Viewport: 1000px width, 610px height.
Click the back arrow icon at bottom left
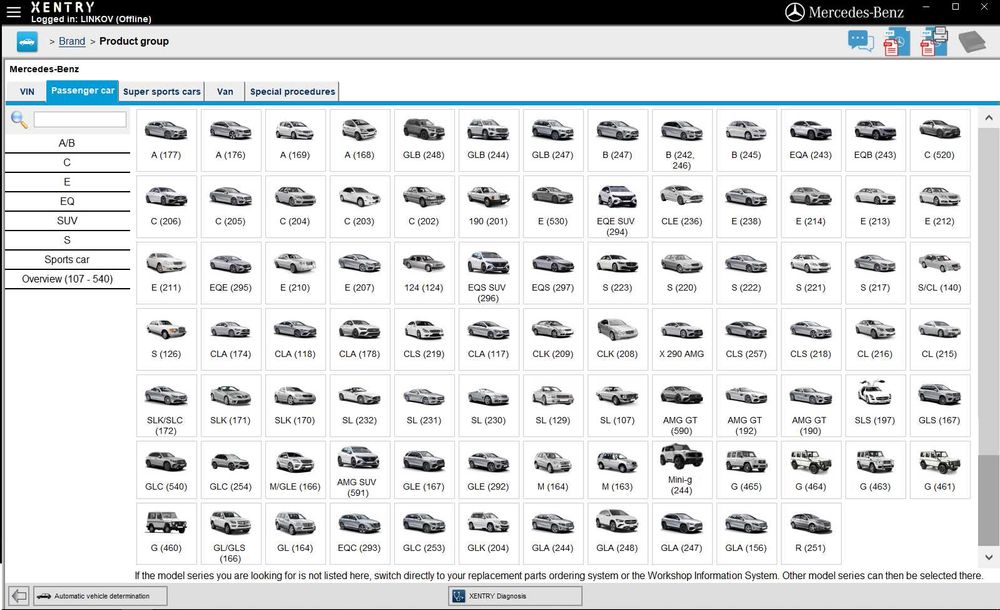[19, 596]
